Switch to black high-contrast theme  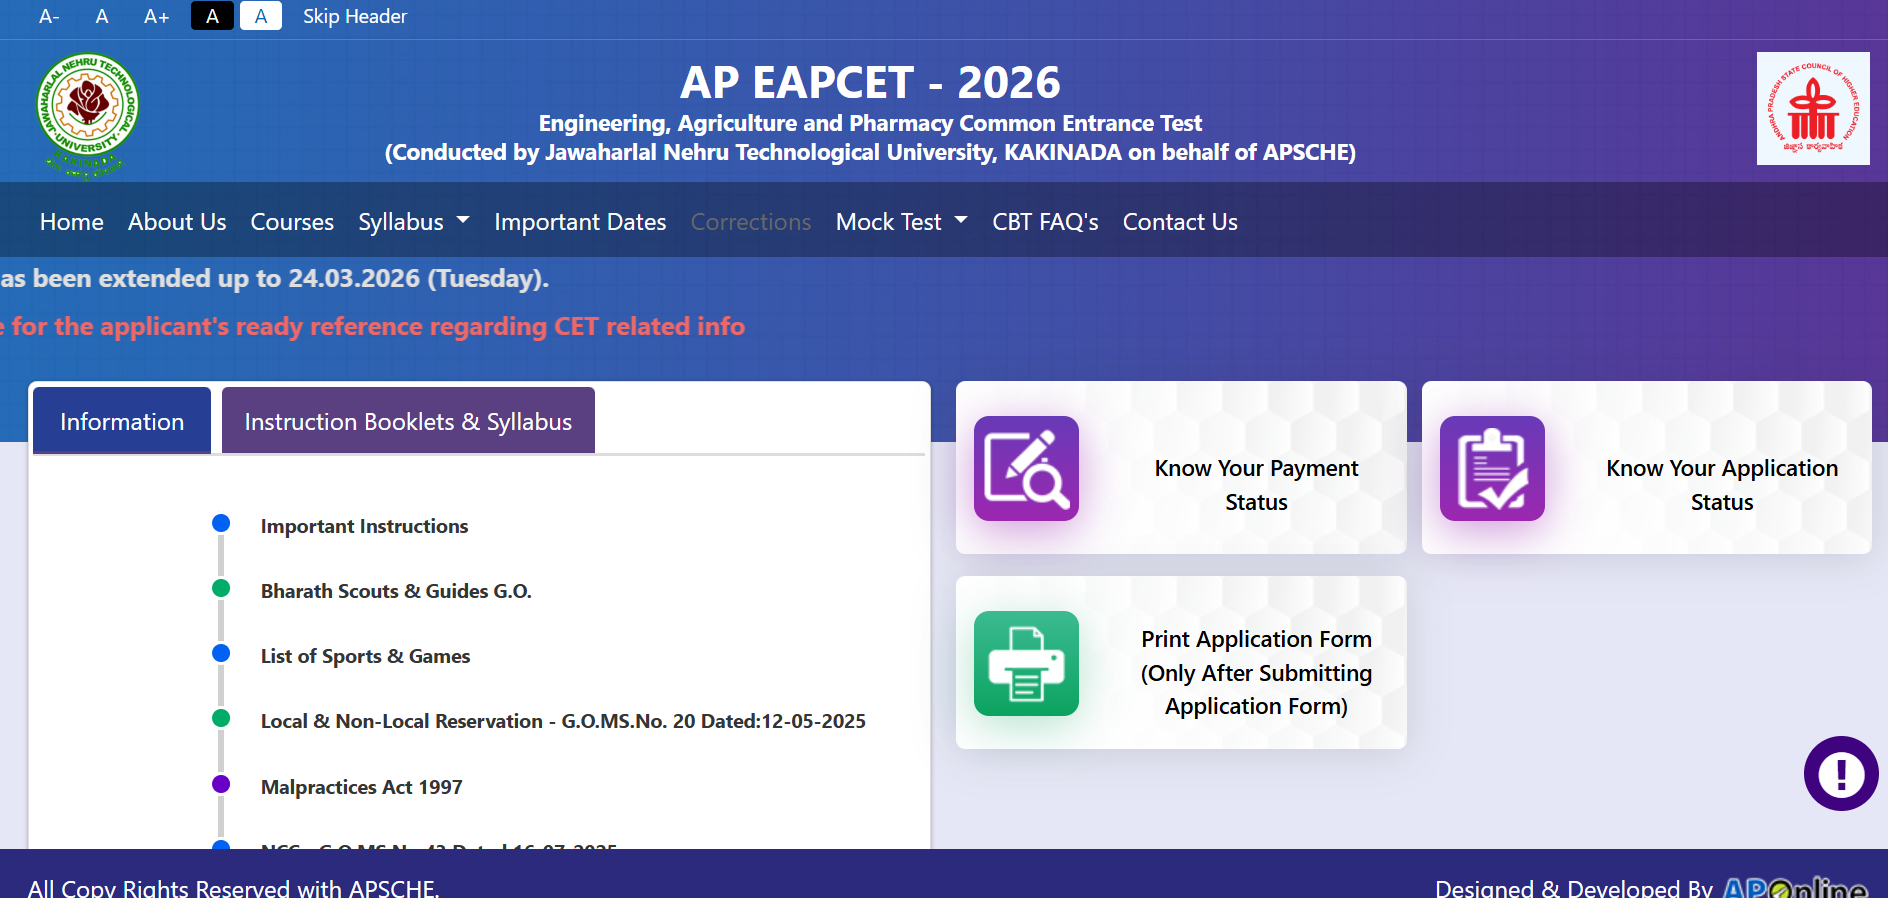click(212, 17)
